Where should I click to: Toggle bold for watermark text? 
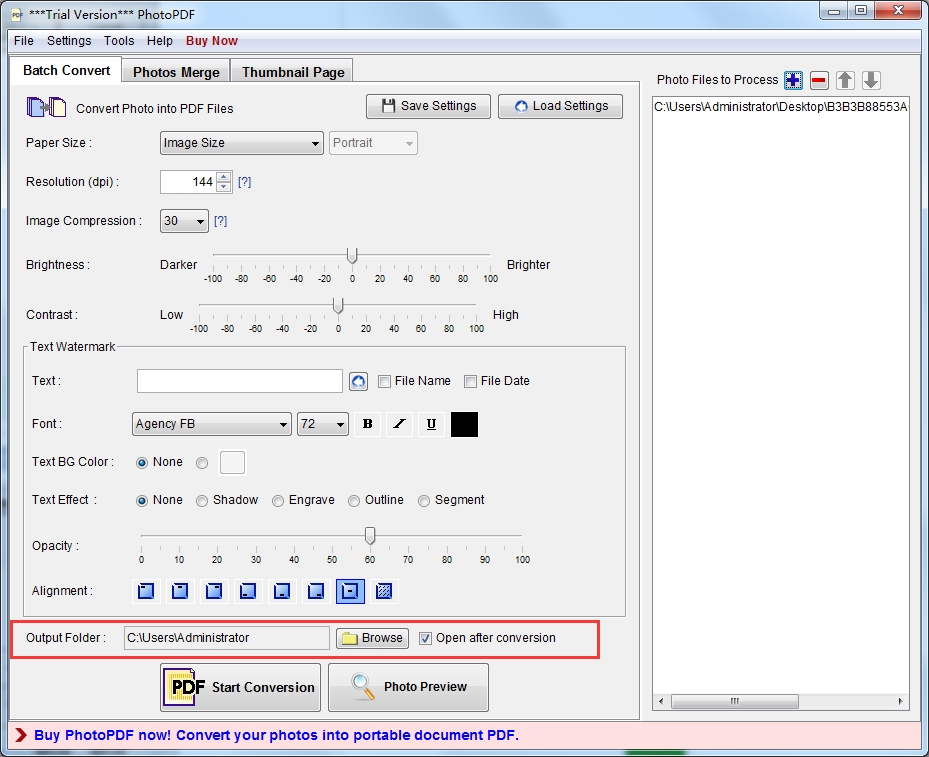367,424
